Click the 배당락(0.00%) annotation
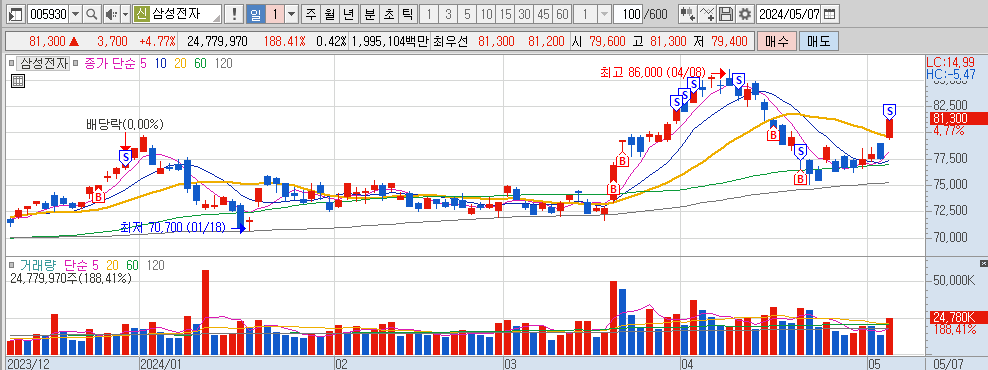Screen dimensions: 988x370 click(125, 124)
